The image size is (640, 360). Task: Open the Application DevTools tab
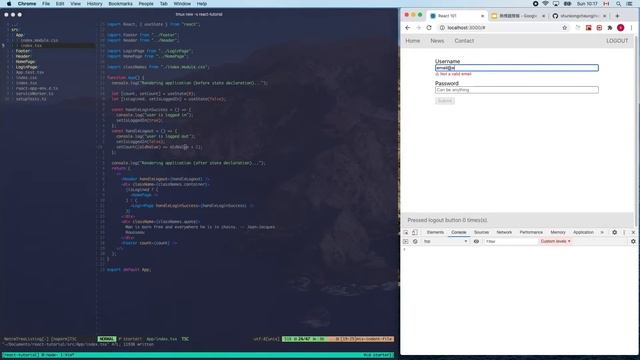point(583,232)
